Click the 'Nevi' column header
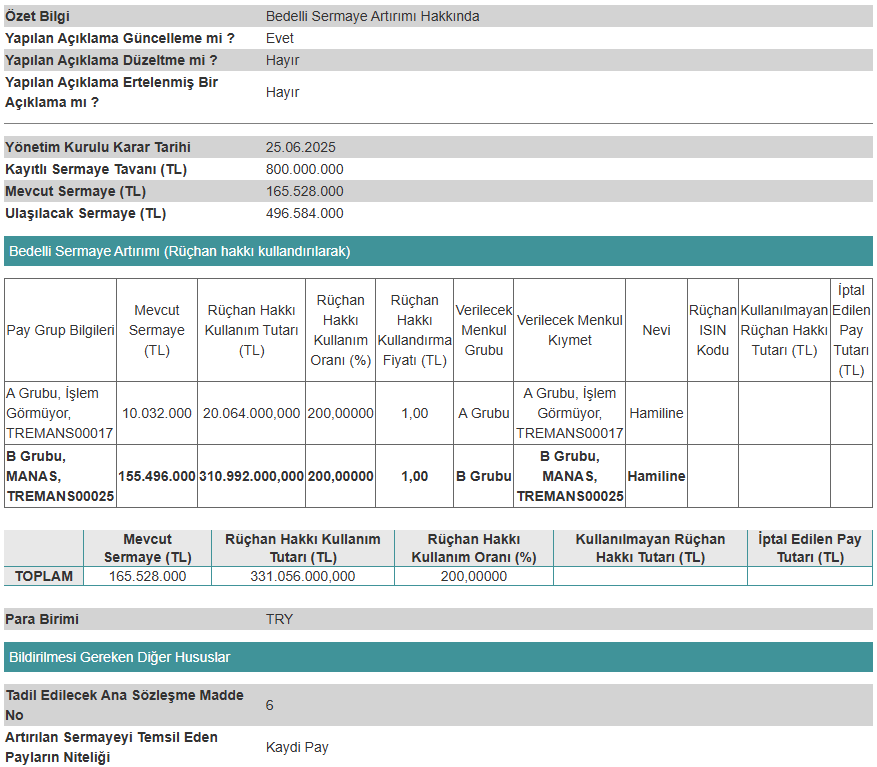Viewport: 877px width, 767px height. pyautogui.click(x=656, y=330)
